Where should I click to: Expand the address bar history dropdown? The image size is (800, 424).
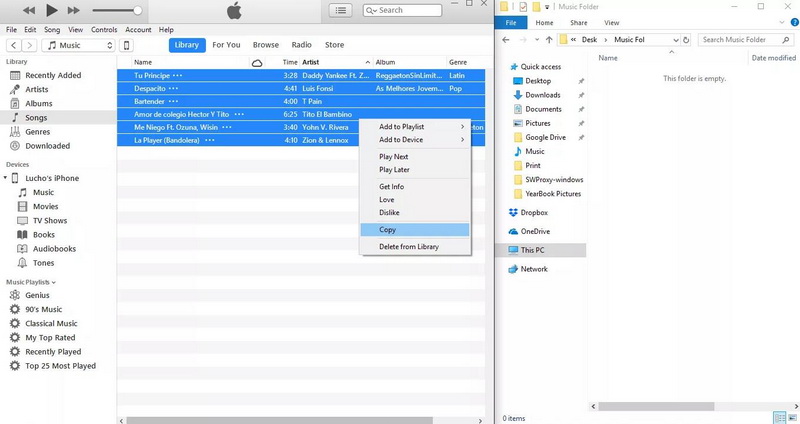click(677, 40)
